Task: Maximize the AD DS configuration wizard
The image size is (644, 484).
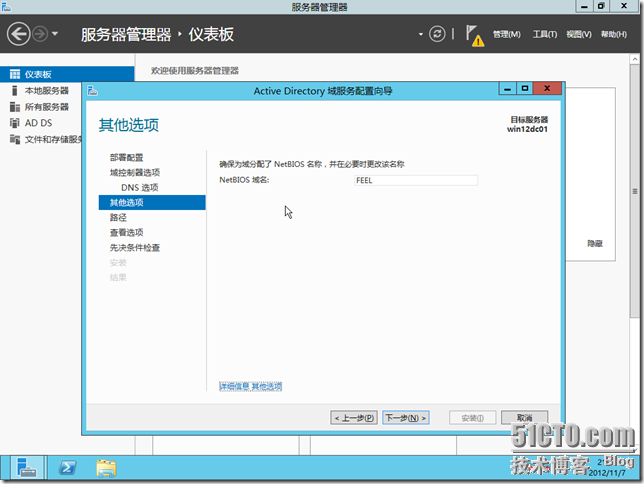Action: point(524,89)
